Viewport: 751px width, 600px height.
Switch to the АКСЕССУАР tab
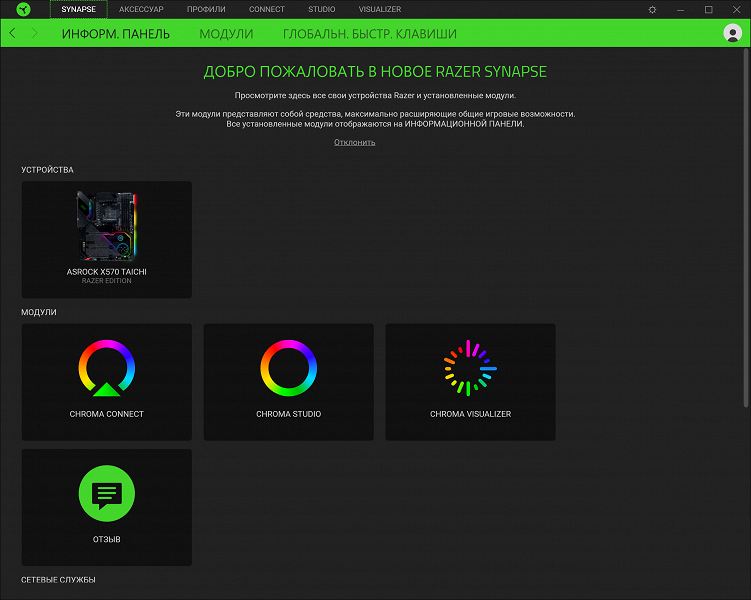[x=141, y=9]
